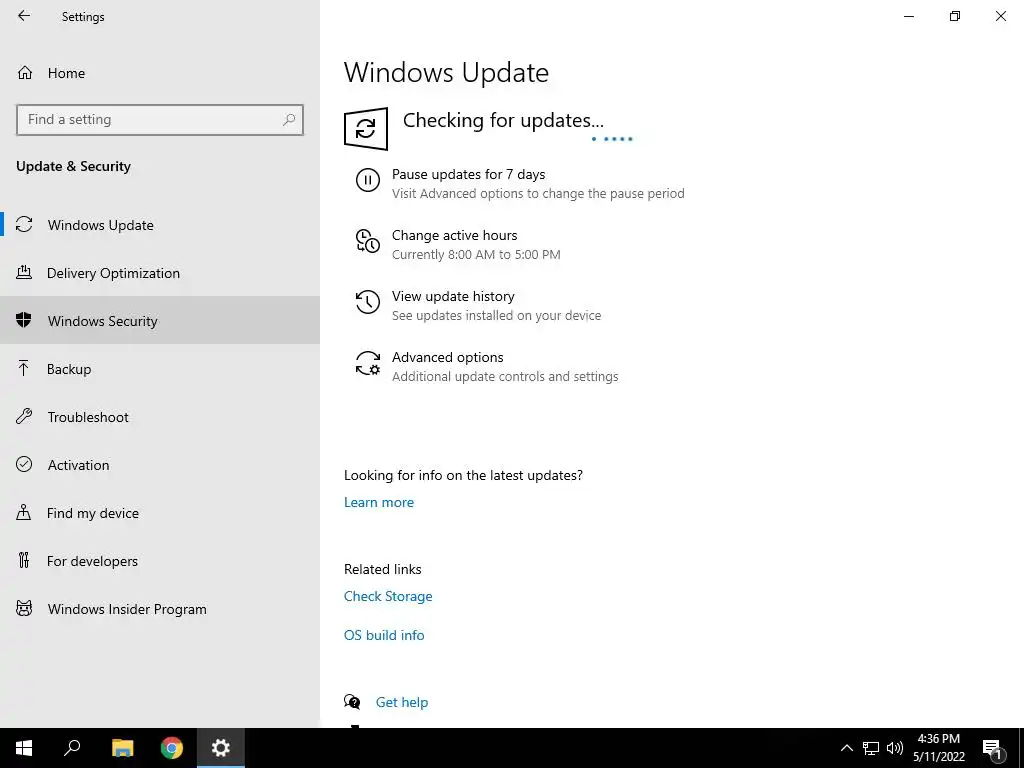Click 'Looking for info on the latest updates?'
1024x768 pixels.
click(463, 475)
